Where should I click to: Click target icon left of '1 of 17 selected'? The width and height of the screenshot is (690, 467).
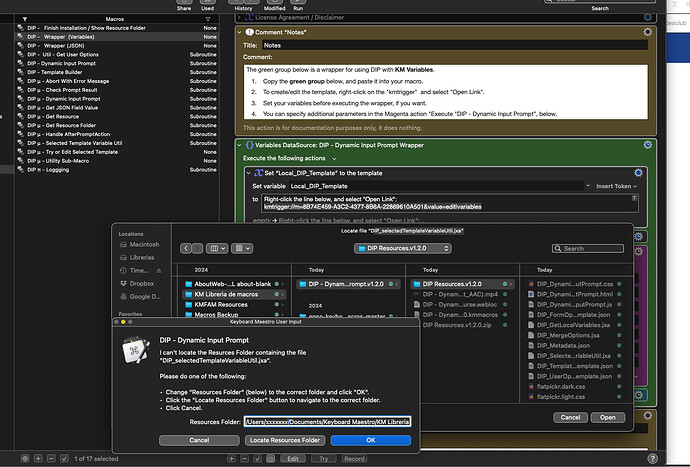(x=25, y=458)
